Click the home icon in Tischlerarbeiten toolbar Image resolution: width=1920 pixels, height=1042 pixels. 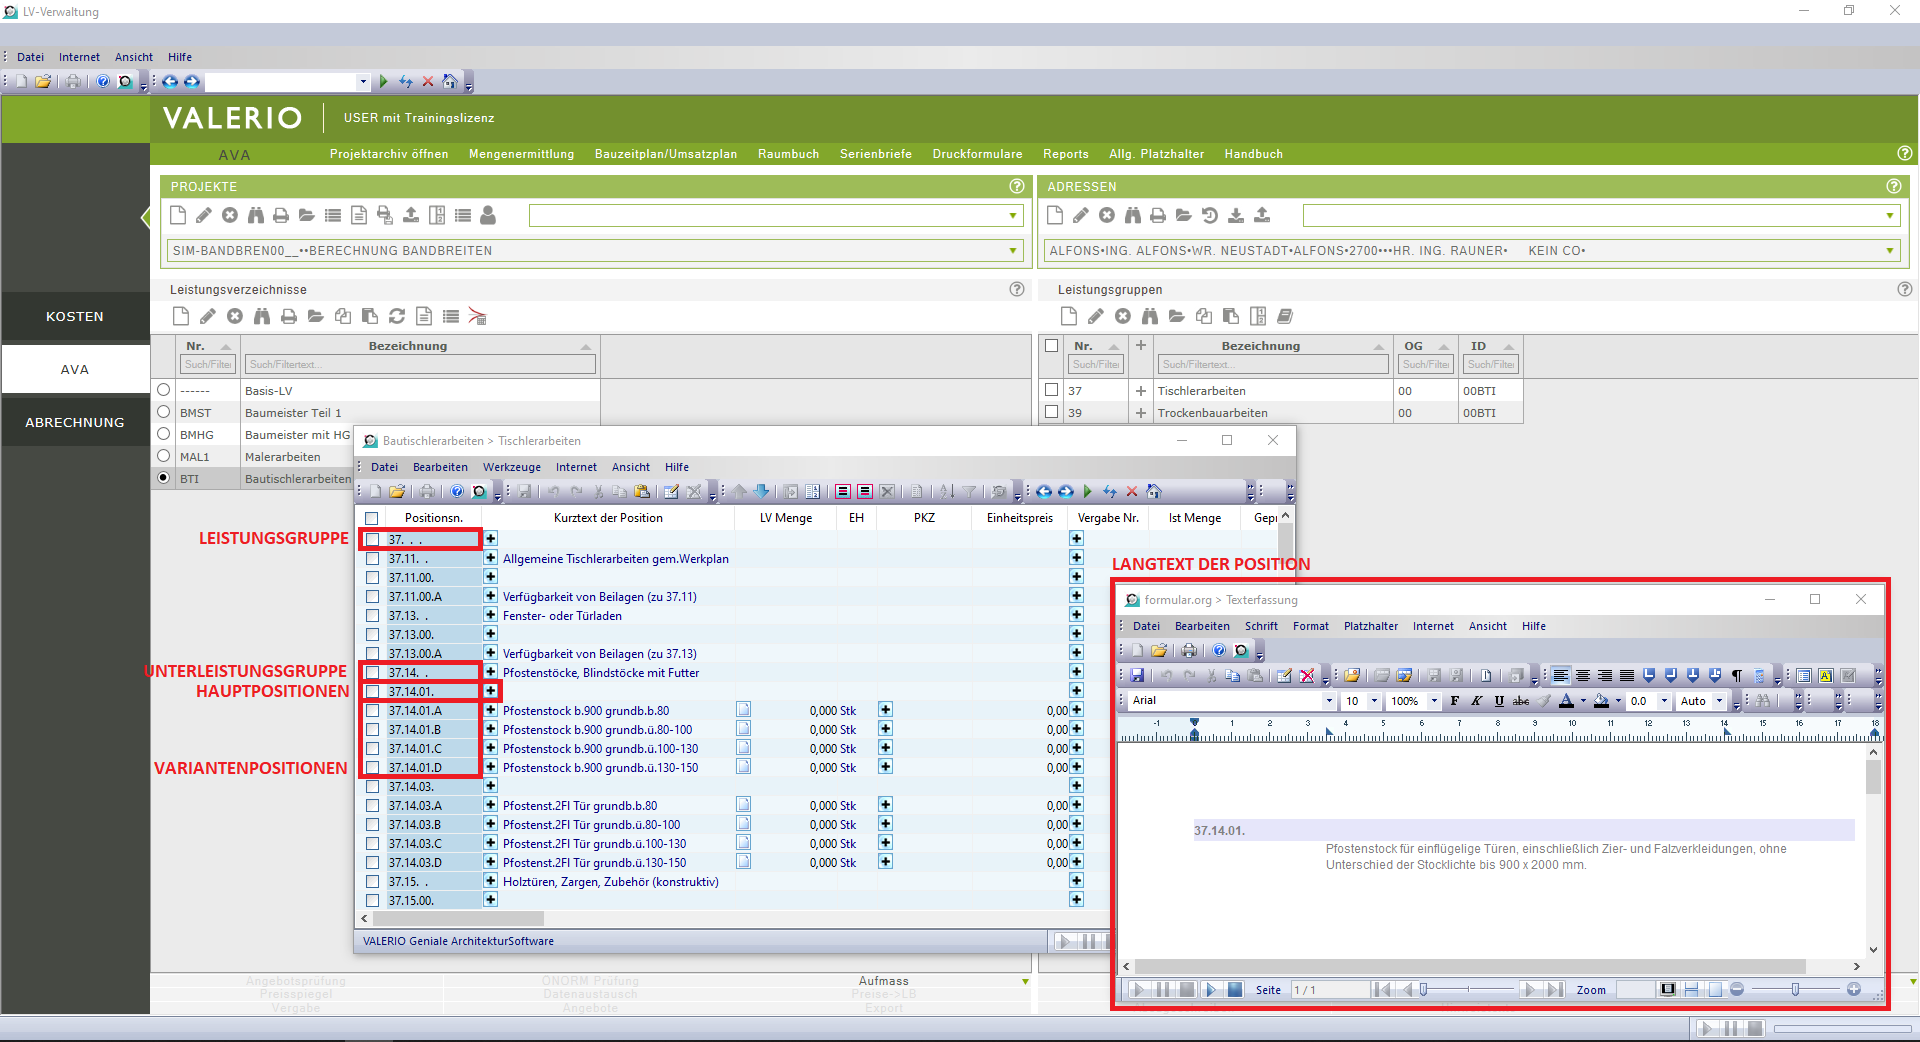(x=1154, y=491)
